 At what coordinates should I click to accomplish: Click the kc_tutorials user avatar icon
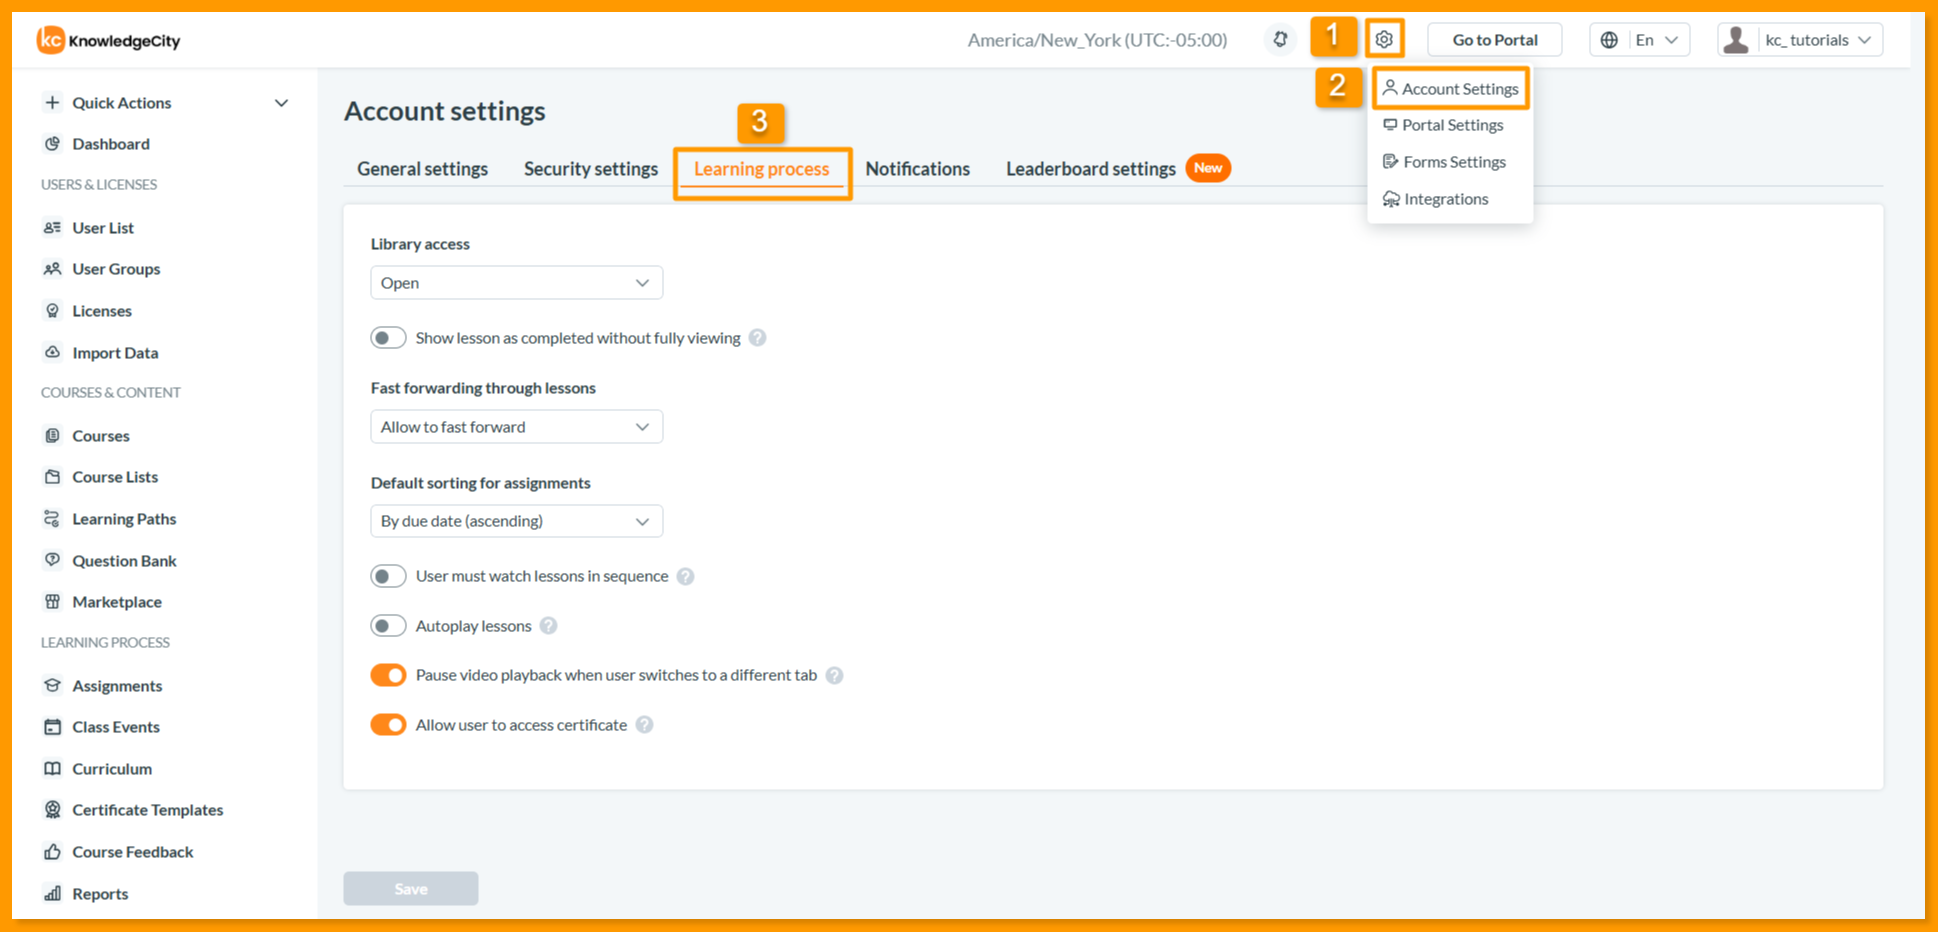point(1737,40)
